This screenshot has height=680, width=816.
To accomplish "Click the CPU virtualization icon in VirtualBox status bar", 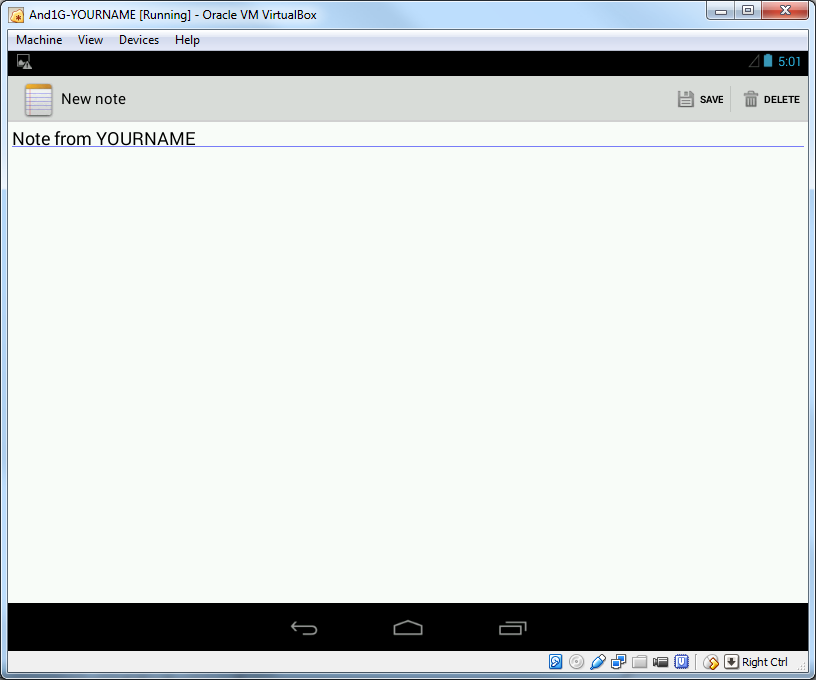I will click(681, 662).
